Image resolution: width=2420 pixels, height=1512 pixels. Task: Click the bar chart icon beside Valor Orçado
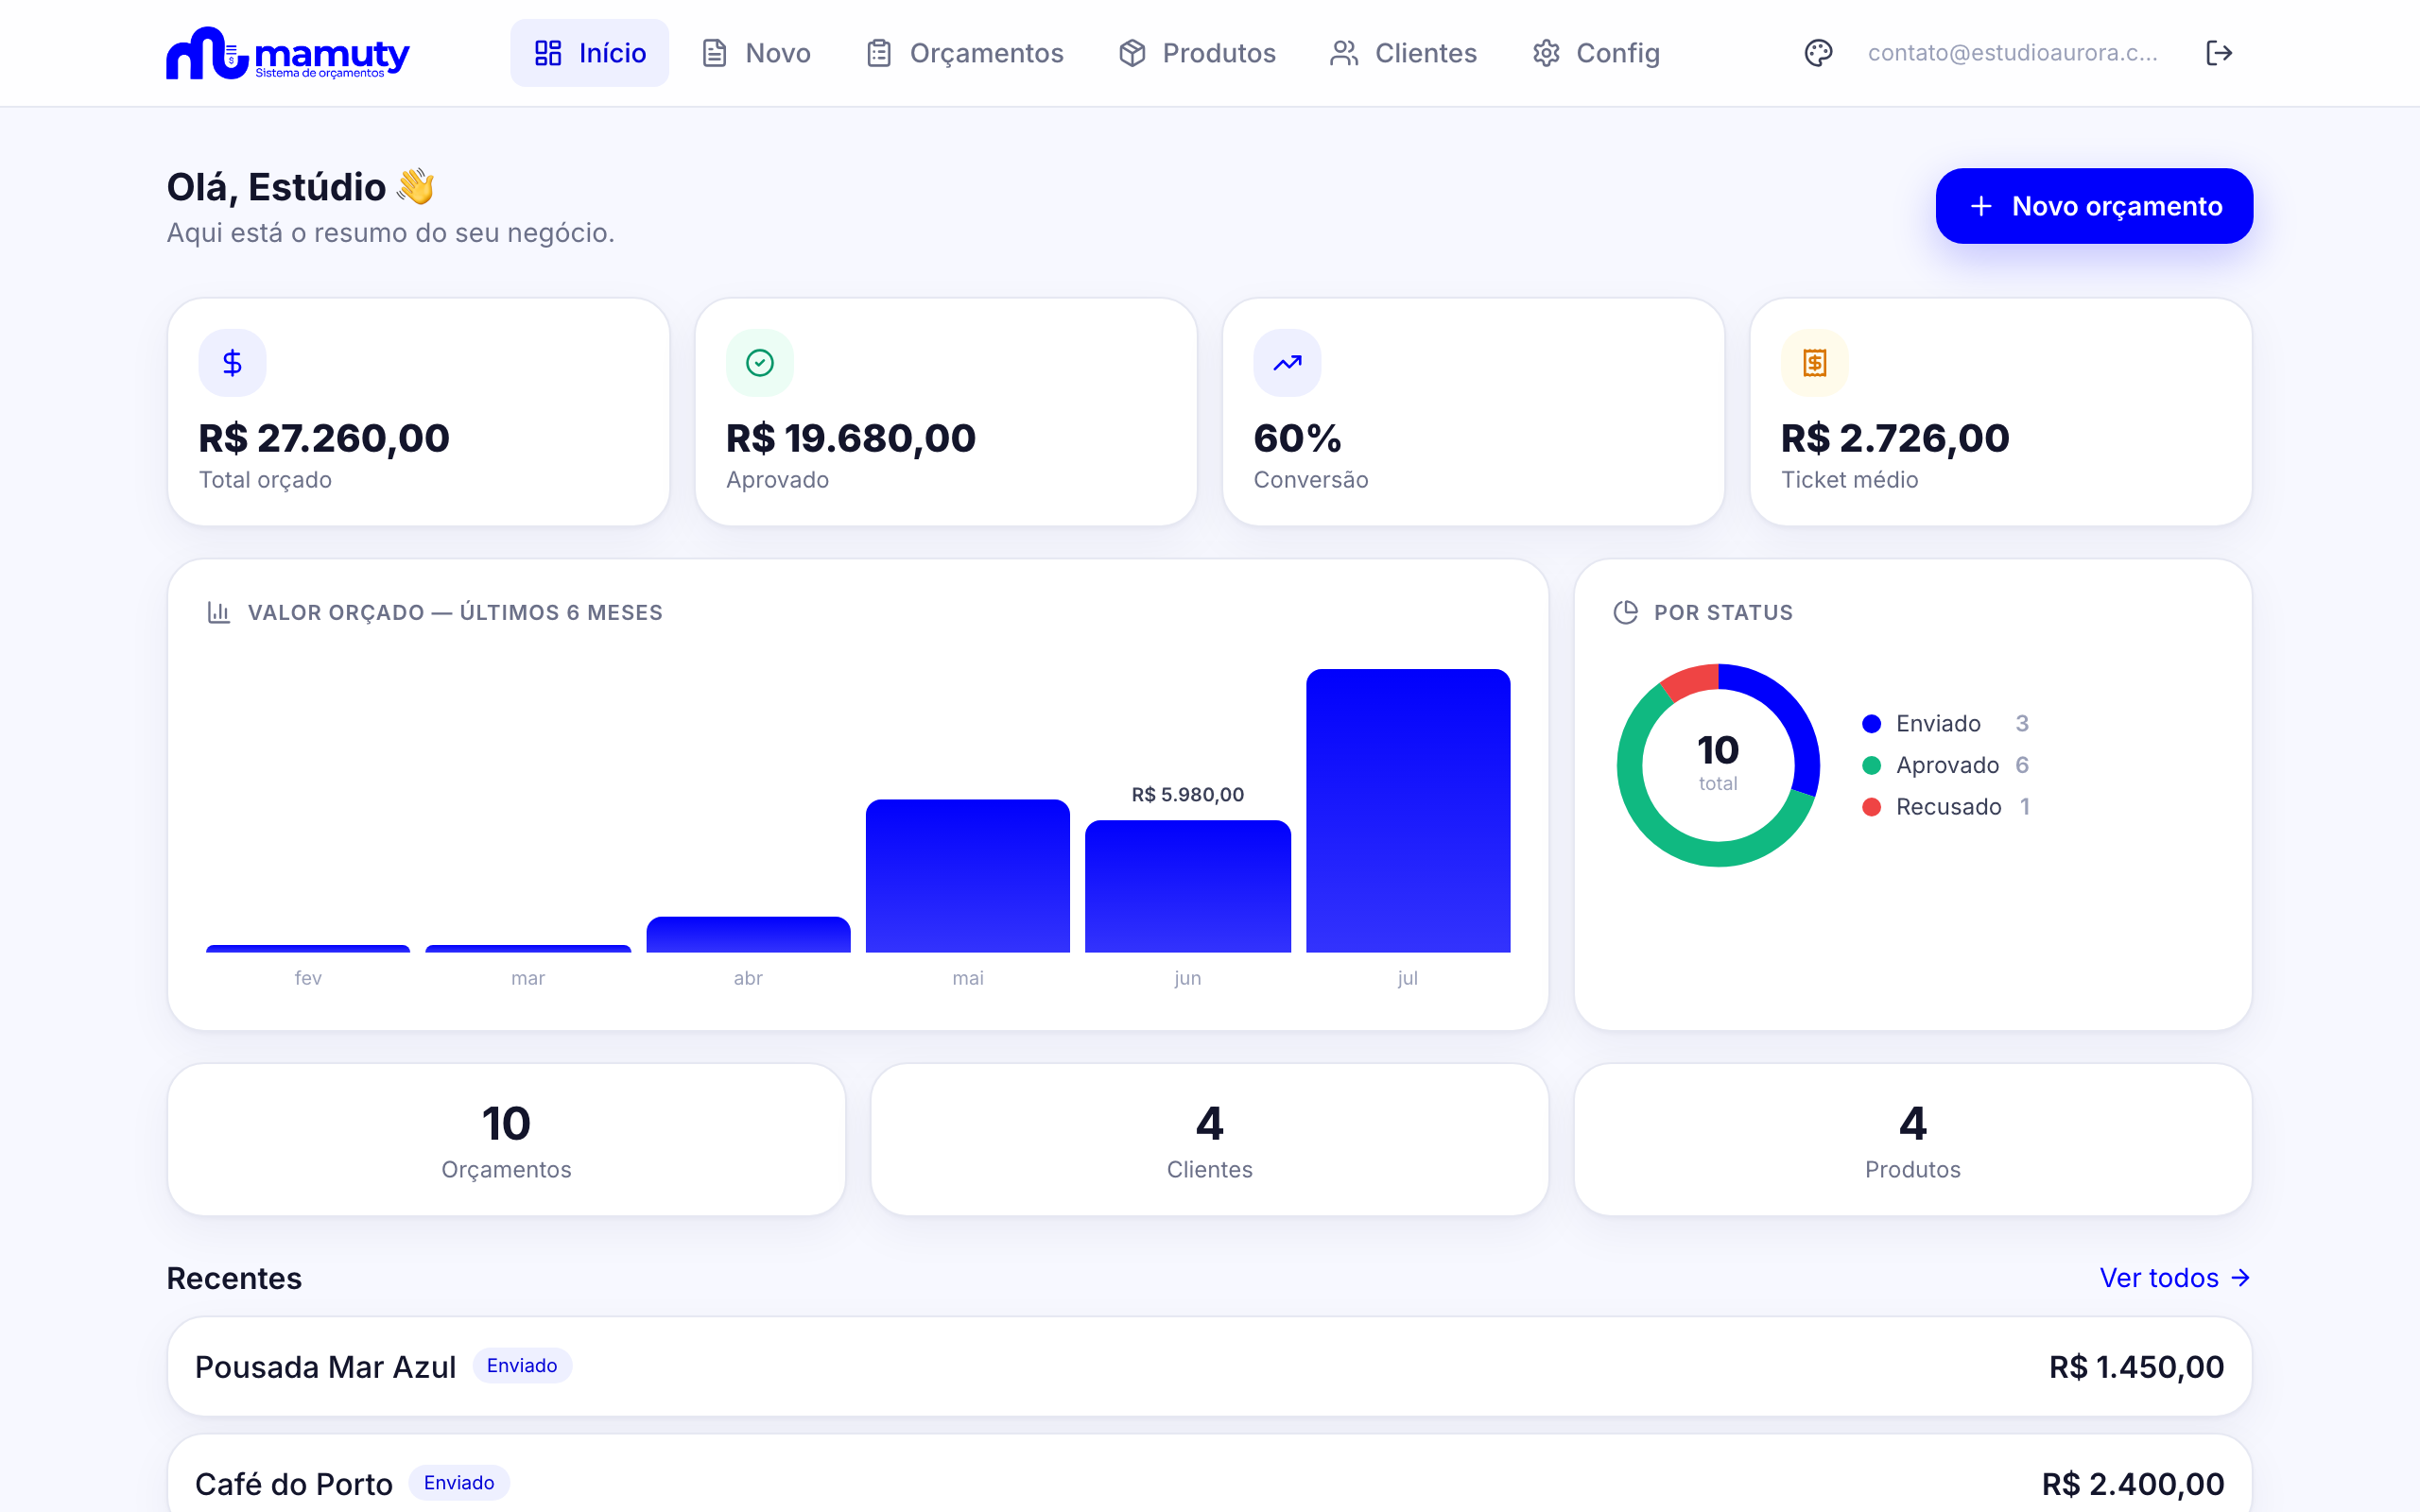tap(219, 612)
